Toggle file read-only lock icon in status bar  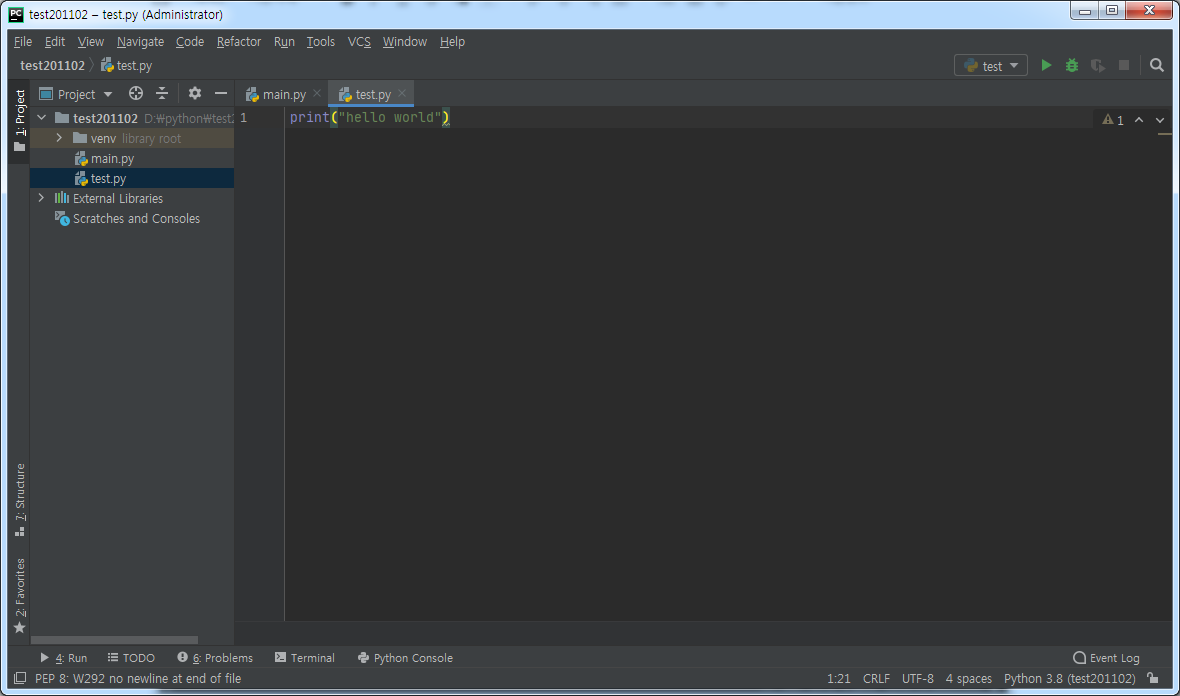(1153, 678)
